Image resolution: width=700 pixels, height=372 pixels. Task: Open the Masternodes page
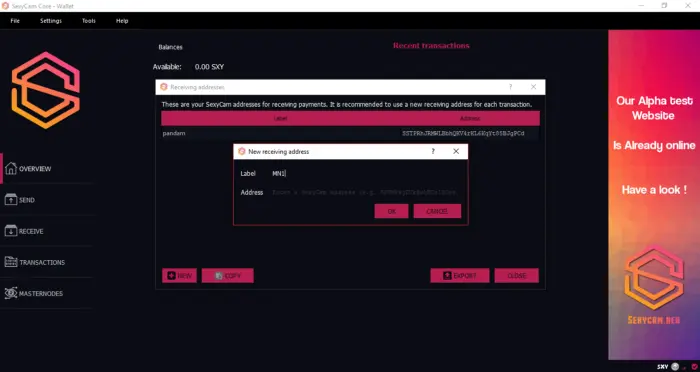point(33,293)
